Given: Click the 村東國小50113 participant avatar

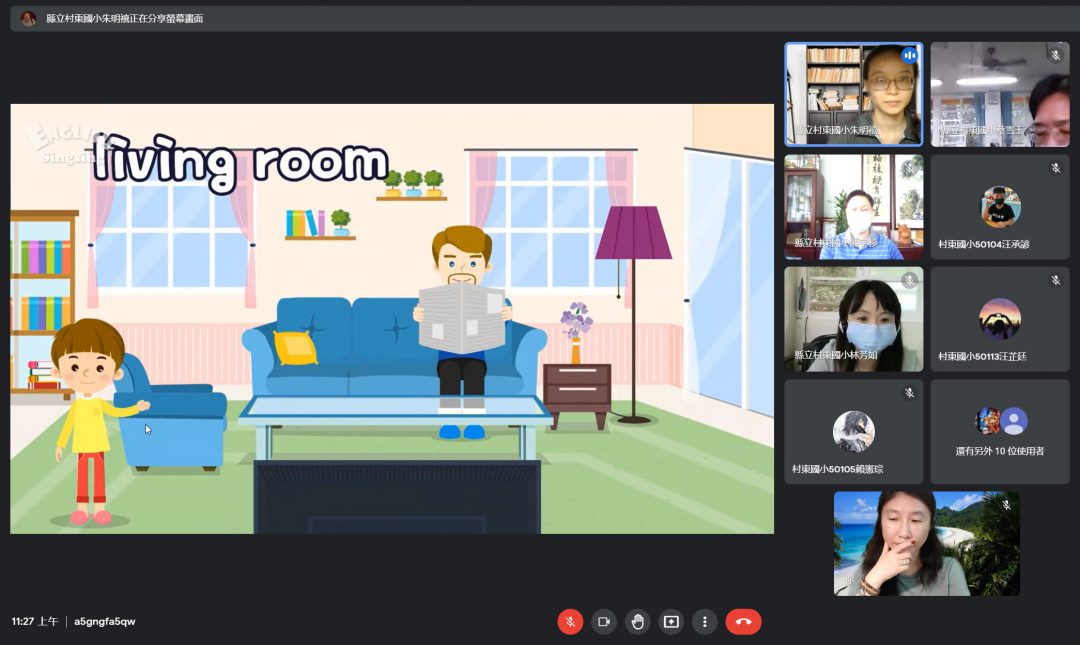Looking at the screenshot, I should [1000, 318].
